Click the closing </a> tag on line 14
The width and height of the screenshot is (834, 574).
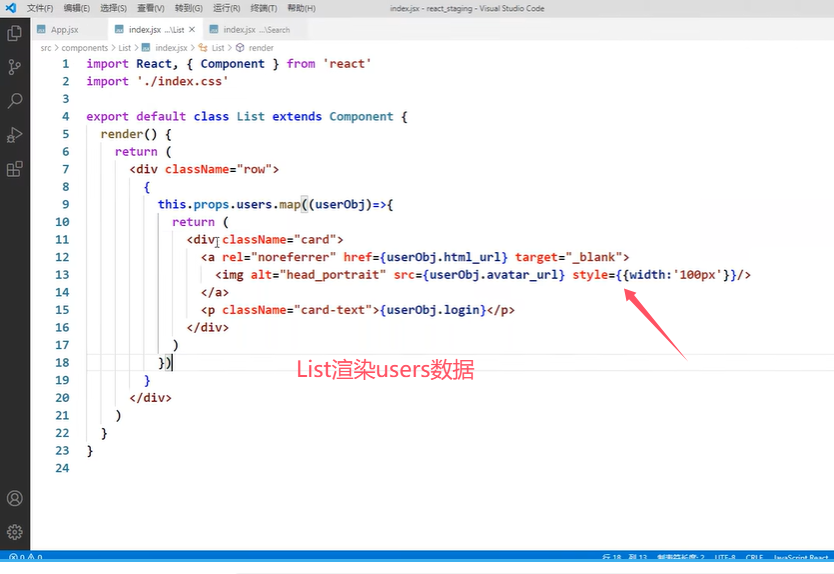(215, 292)
